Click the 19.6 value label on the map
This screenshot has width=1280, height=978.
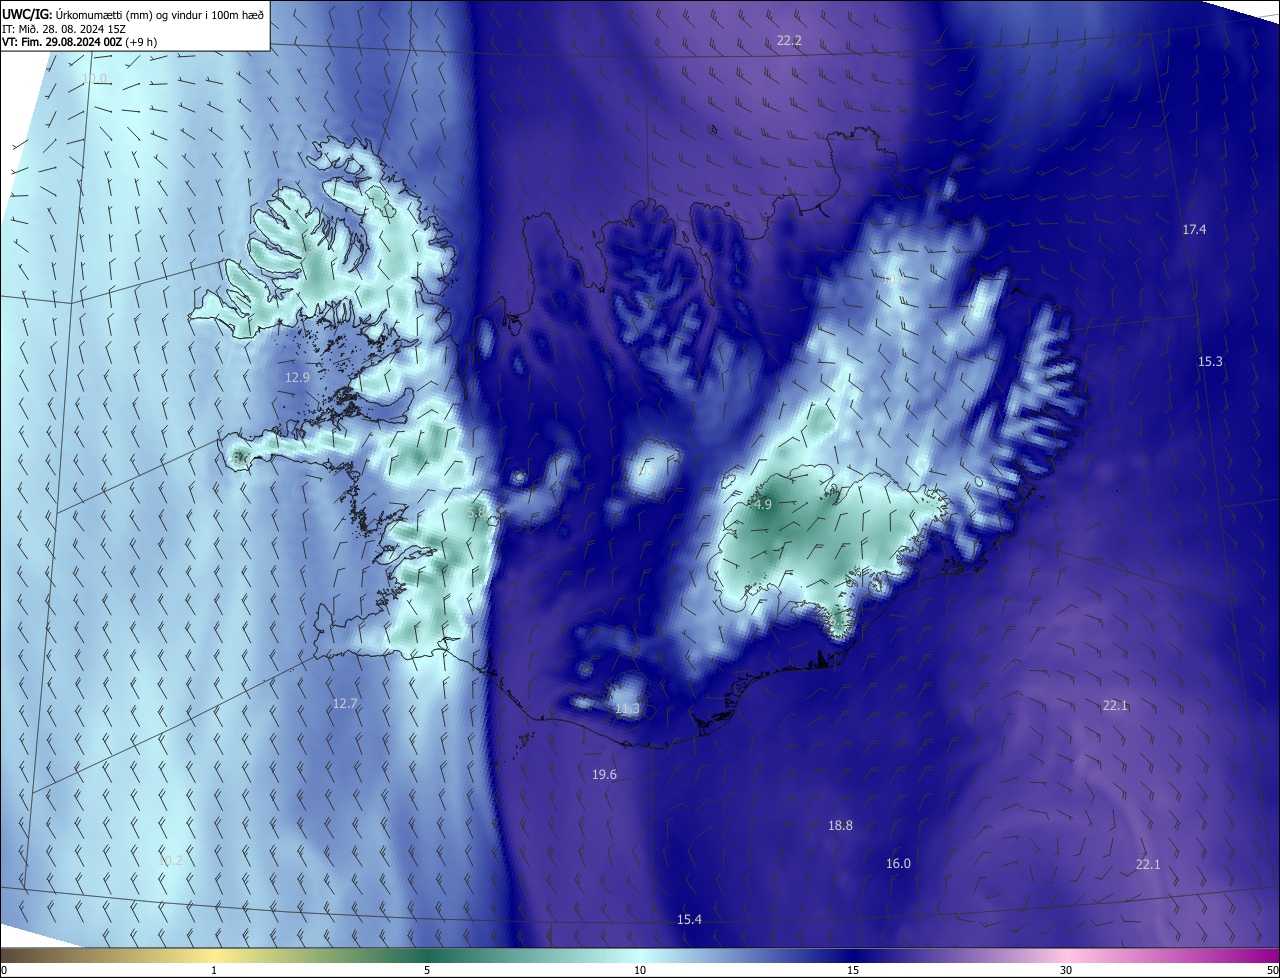click(x=604, y=775)
